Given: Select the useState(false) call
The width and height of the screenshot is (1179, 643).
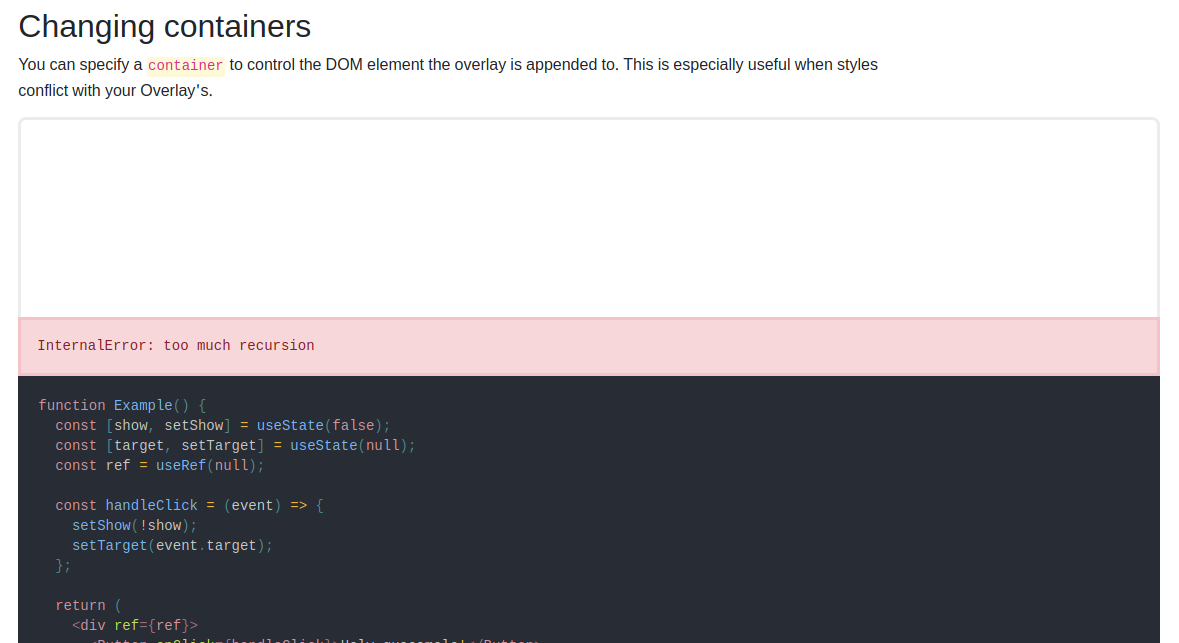Looking at the screenshot, I should pyautogui.click(x=320, y=425).
